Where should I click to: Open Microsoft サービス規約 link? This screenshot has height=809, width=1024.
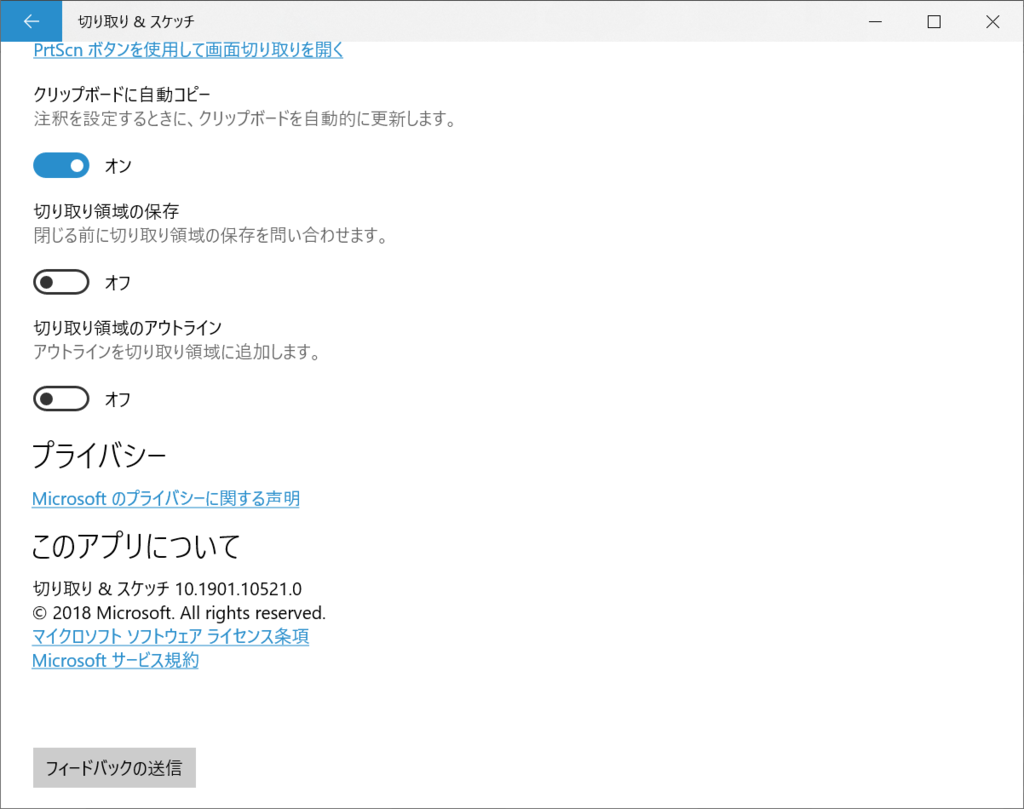(x=114, y=660)
